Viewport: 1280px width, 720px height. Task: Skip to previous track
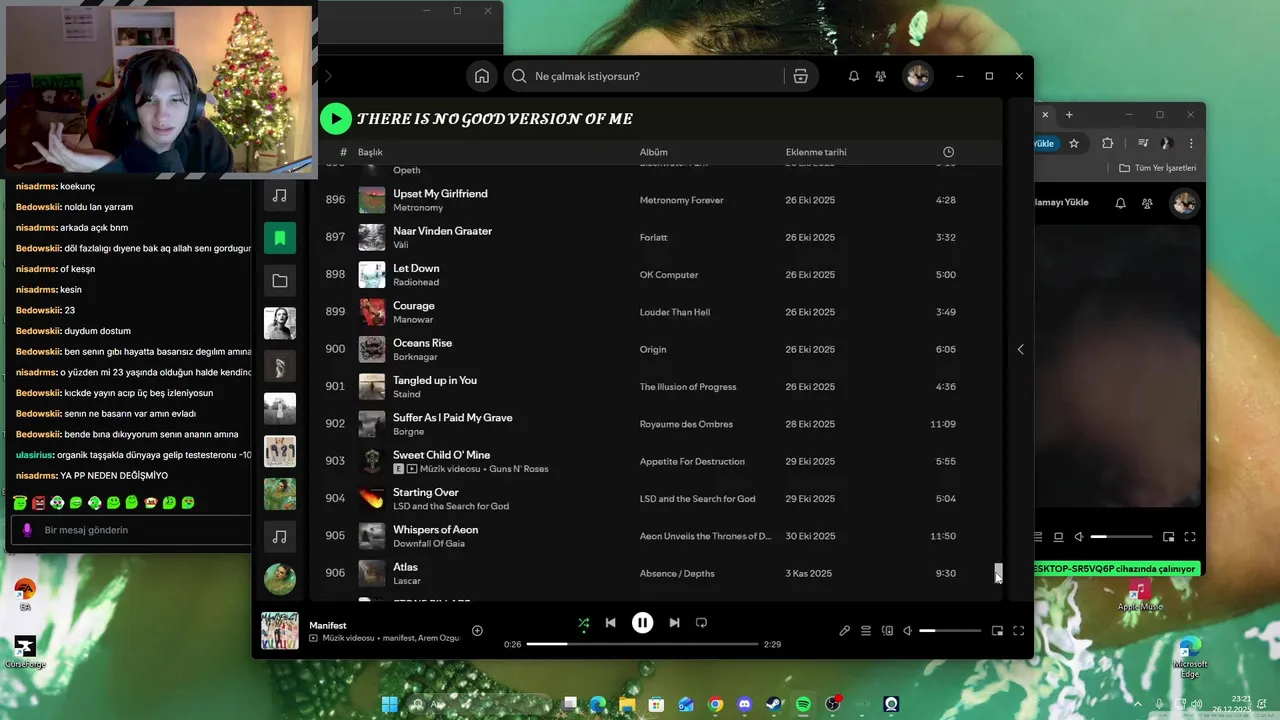click(611, 623)
